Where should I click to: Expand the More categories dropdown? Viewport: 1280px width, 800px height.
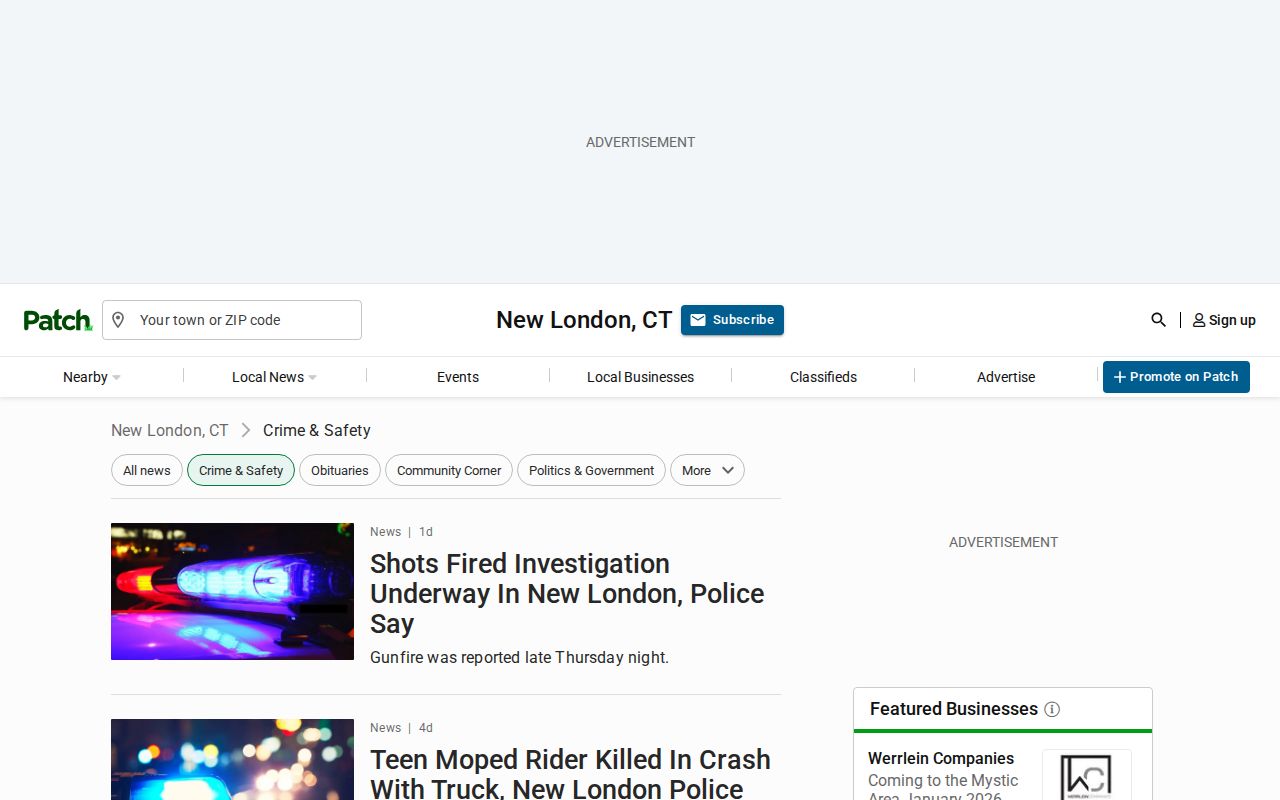(707, 470)
